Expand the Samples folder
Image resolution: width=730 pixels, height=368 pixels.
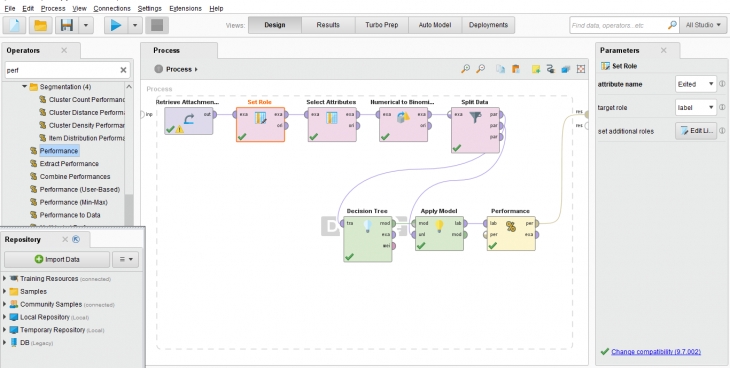[5, 292]
